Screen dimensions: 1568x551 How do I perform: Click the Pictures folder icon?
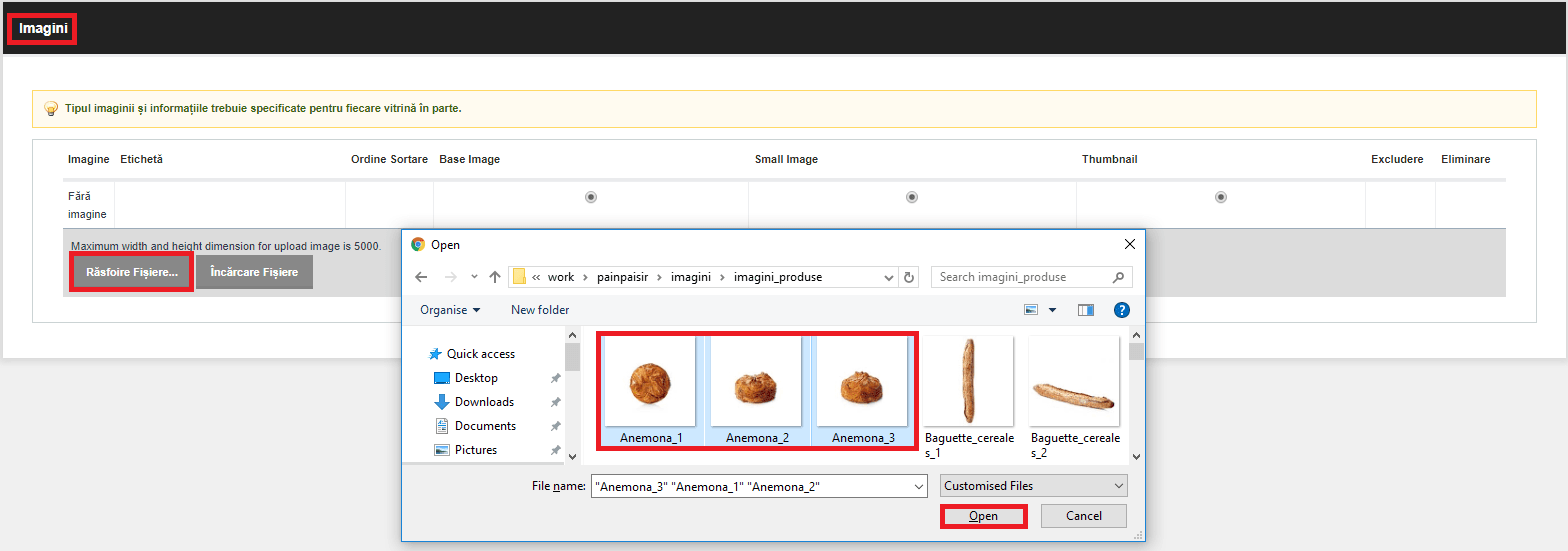pos(442,450)
